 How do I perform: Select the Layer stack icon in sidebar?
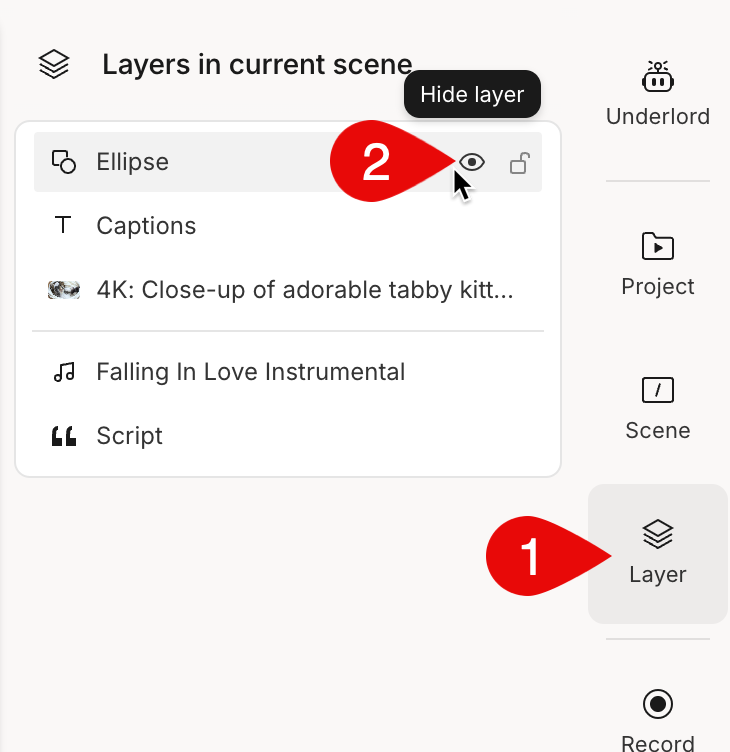coord(658,534)
